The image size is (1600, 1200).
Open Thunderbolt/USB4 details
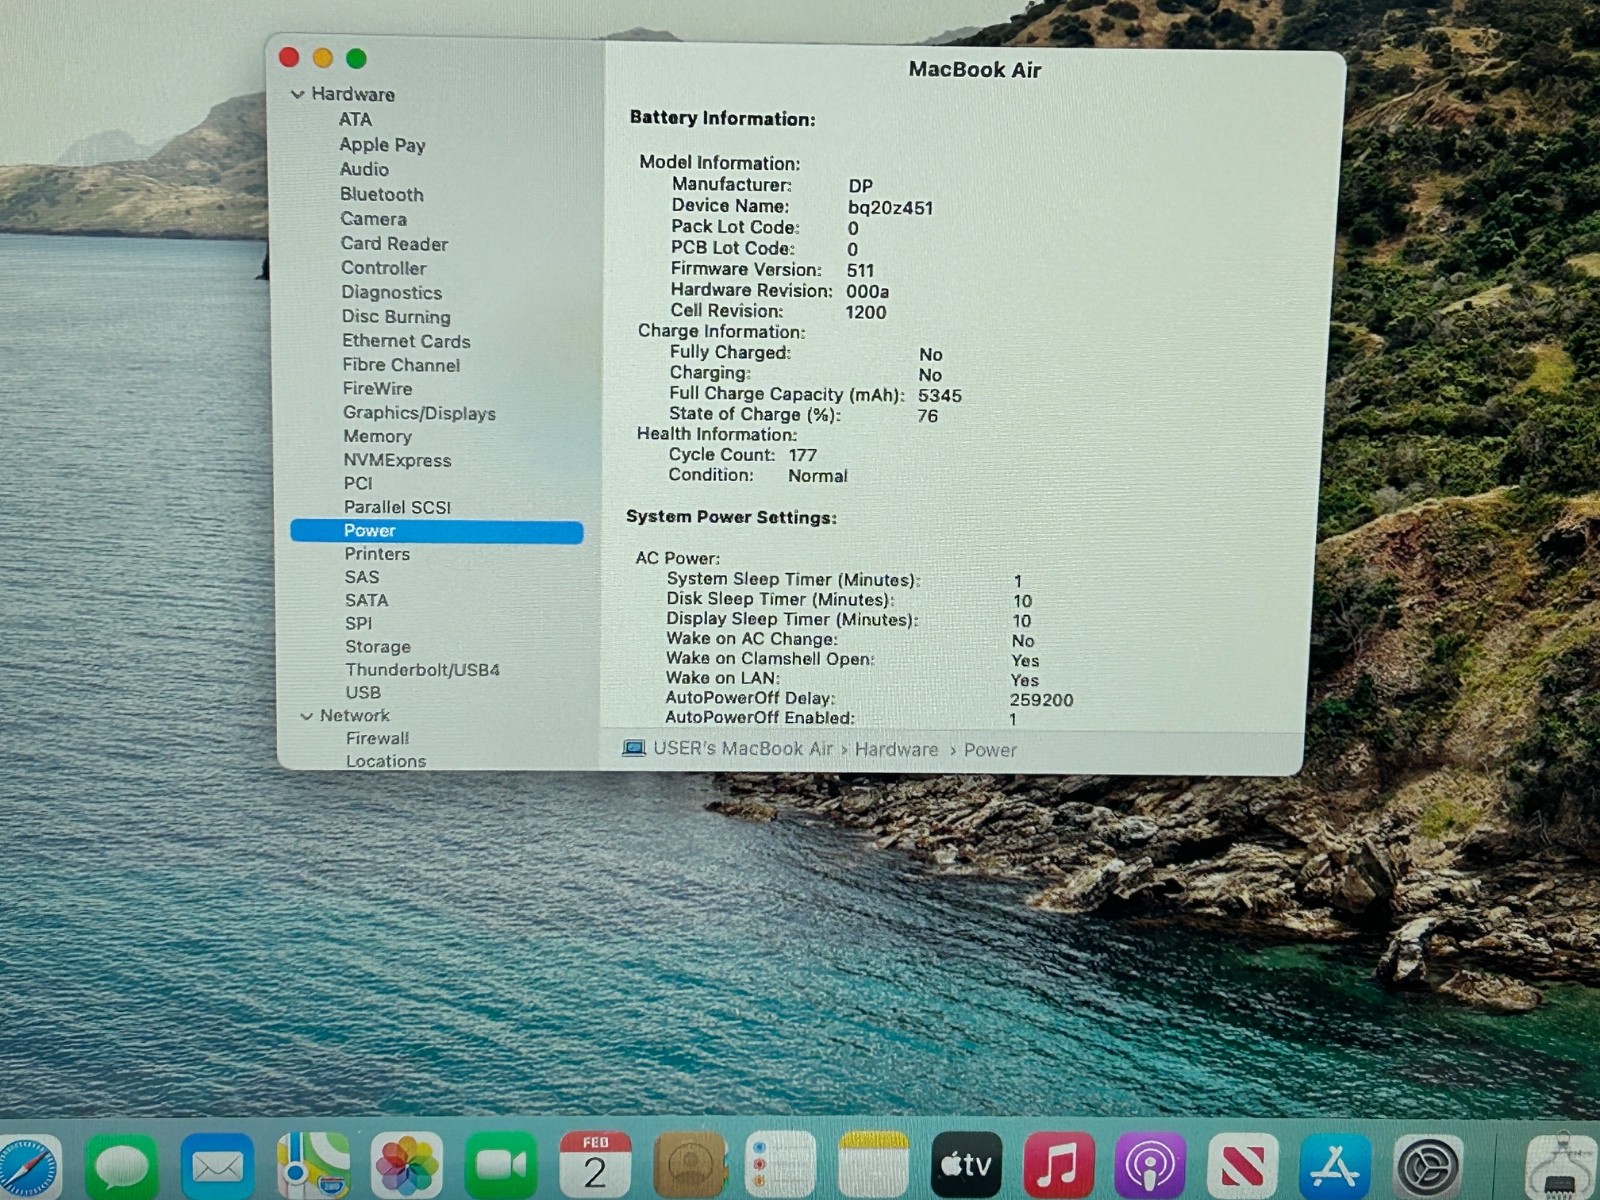[422, 670]
